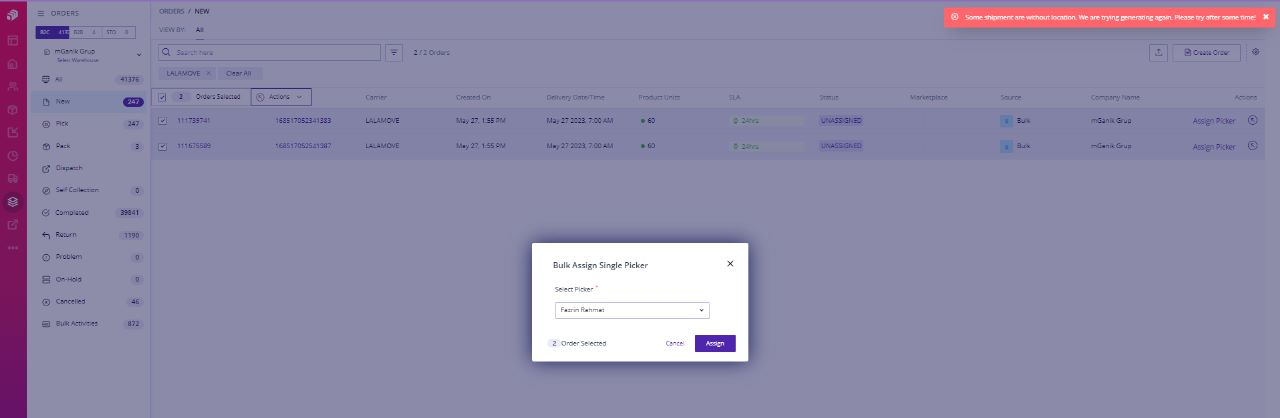Click the Create Order button
Image resolution: width=1280 pixels, height=418 pixels.
point(1206,52)
